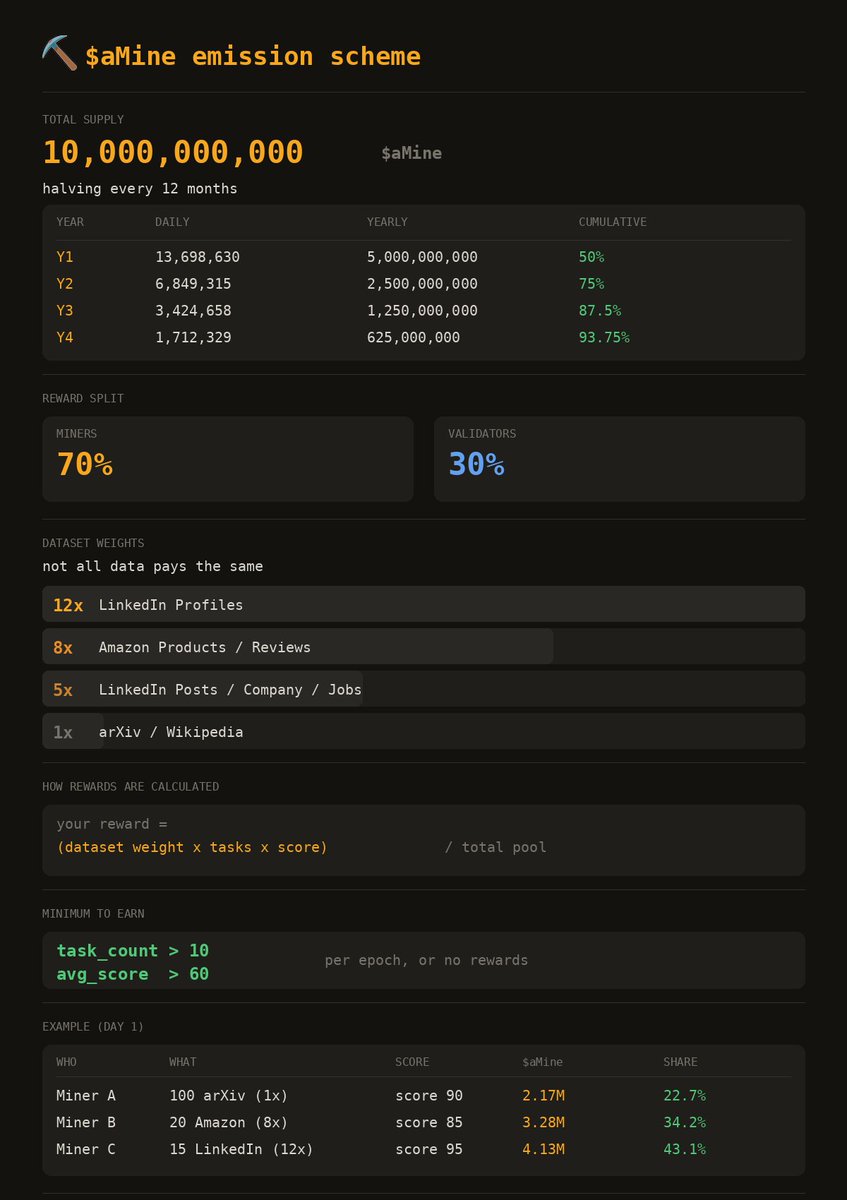Select cumulative 87.5% value
847x1200 pixels.
(x=600, y=311)
